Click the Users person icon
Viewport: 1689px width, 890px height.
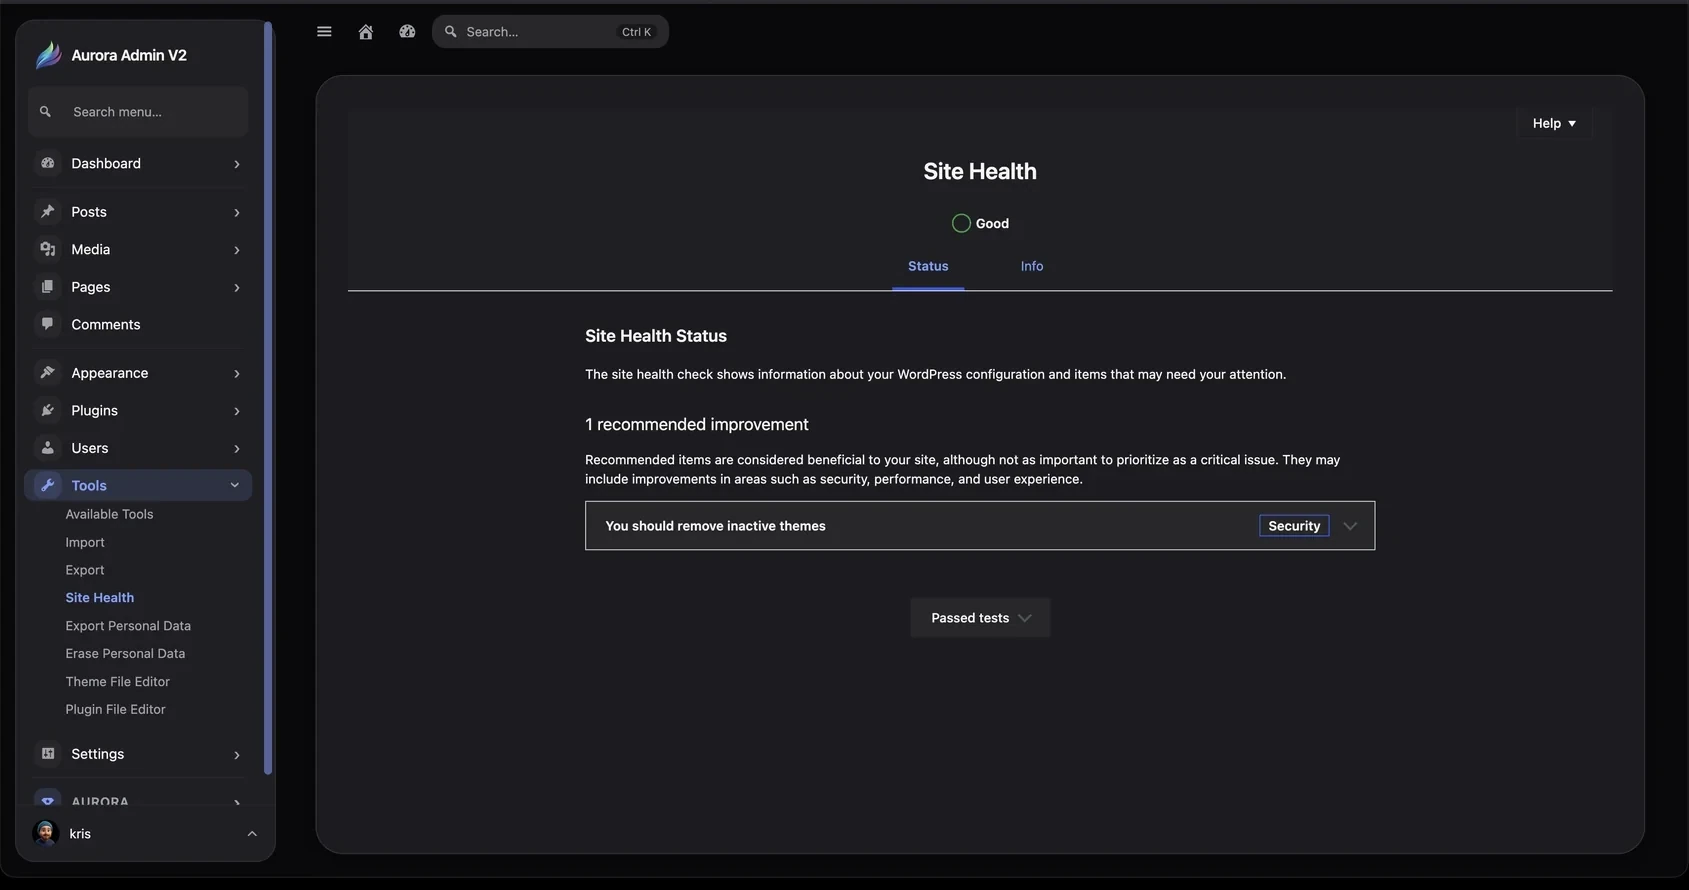tap(47, 448)
